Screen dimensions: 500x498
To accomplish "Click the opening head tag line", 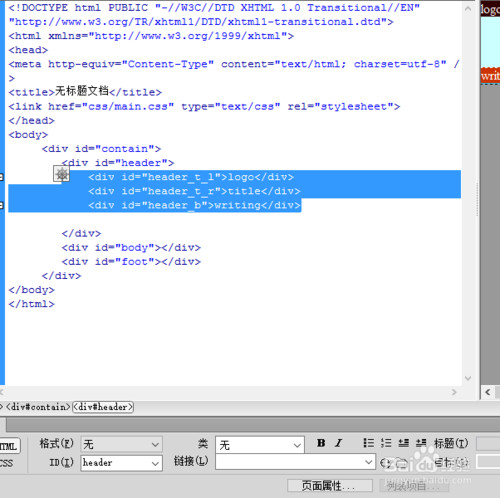I will tap(28, 50).
